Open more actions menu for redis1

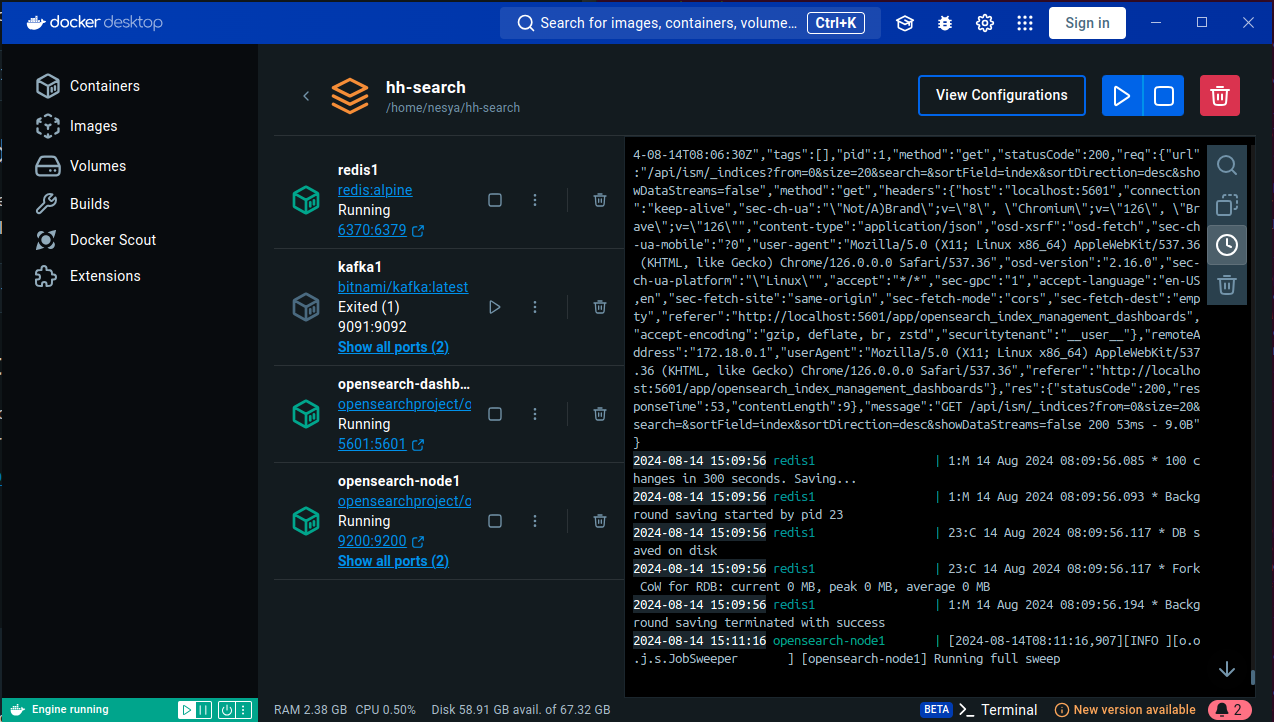[535, 200]
